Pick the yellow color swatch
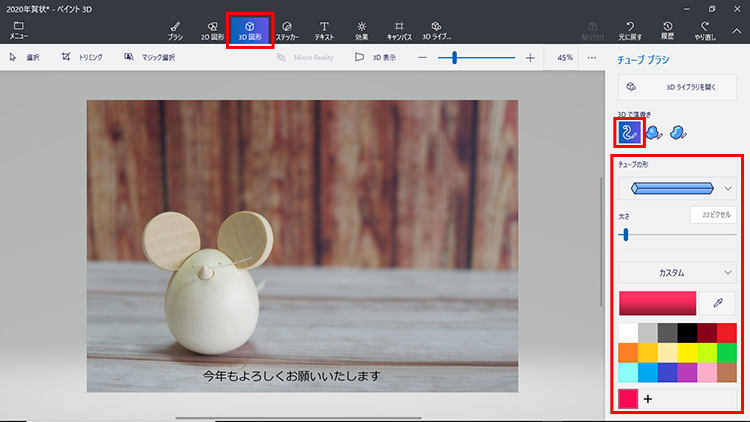750x422 pixels. click(687, 352)
